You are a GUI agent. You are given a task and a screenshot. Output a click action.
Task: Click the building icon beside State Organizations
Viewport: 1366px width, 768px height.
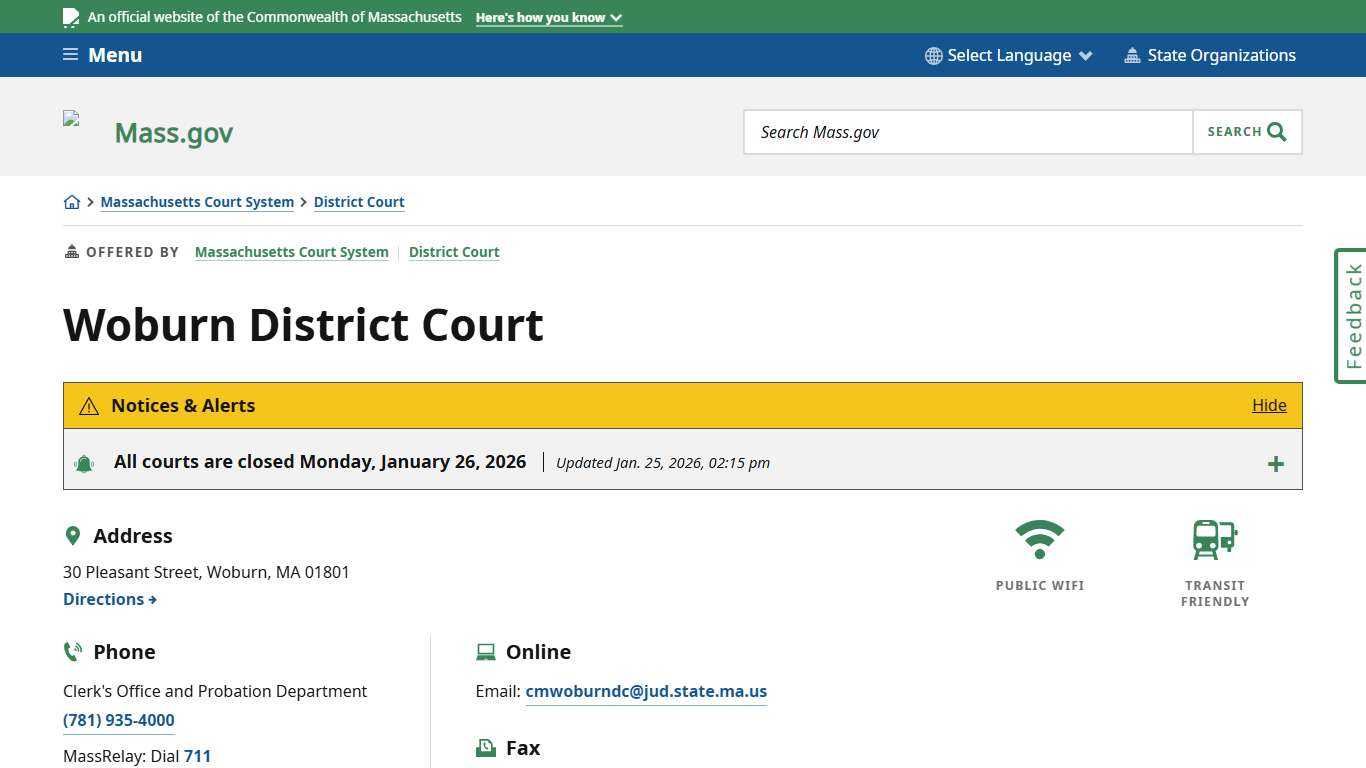coord(1133,55)
